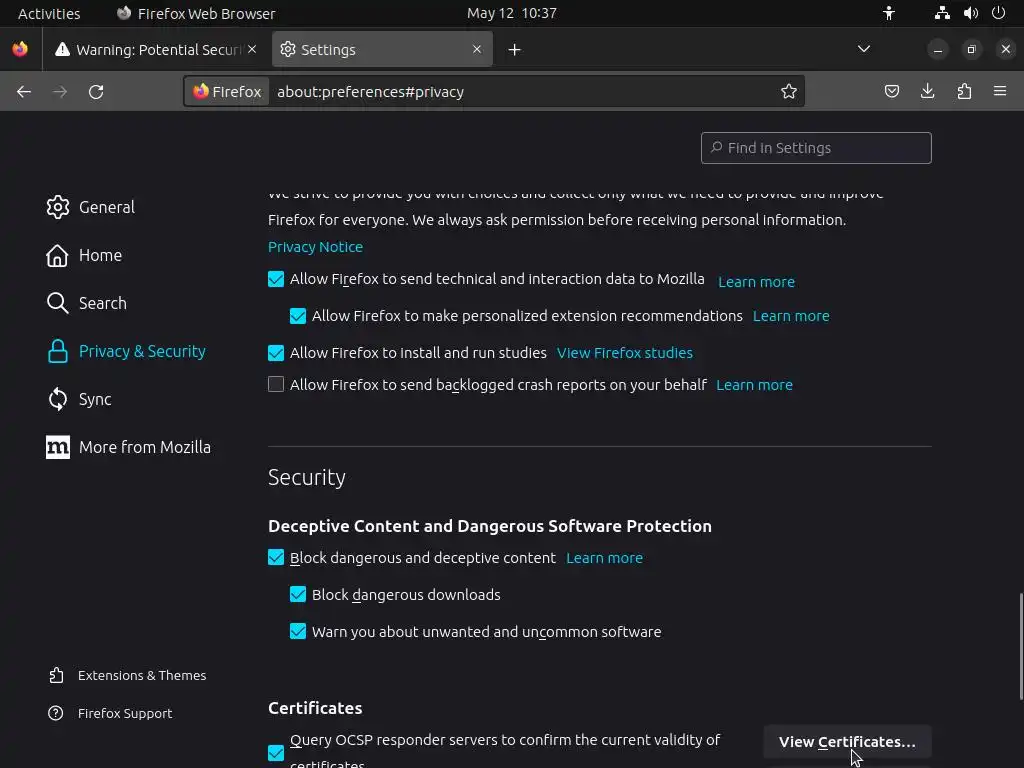Viewport: 1024px width, 768px height.
Task: Open the Activities overview
Action: (49, 13)
